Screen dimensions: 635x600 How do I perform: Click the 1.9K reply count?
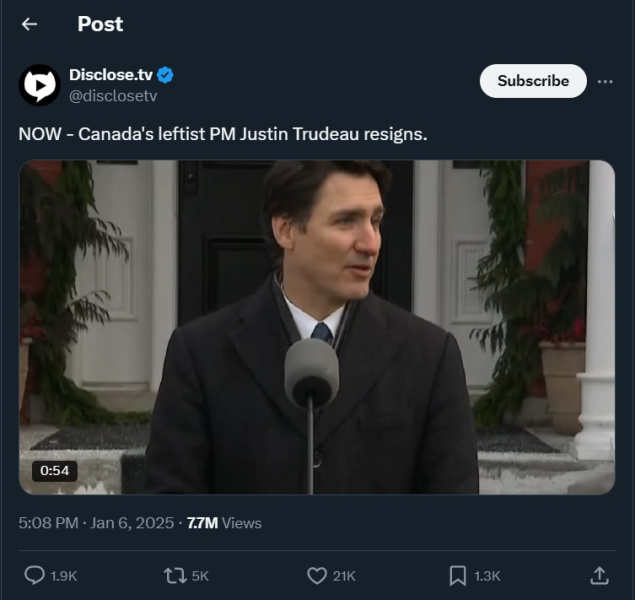64,576
